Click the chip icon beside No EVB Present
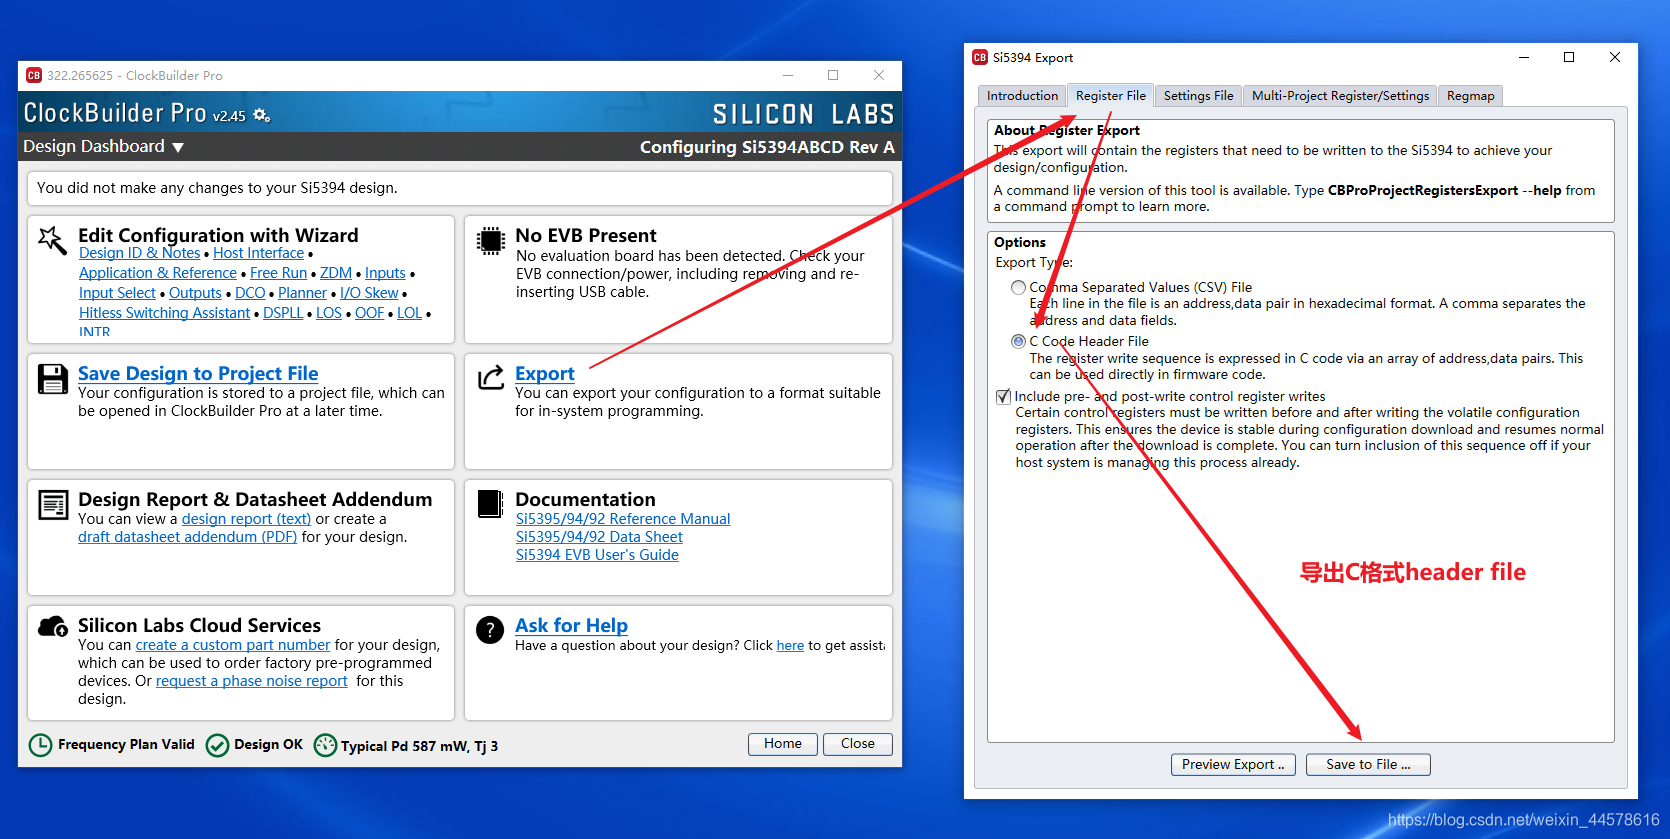 (490, 240)
